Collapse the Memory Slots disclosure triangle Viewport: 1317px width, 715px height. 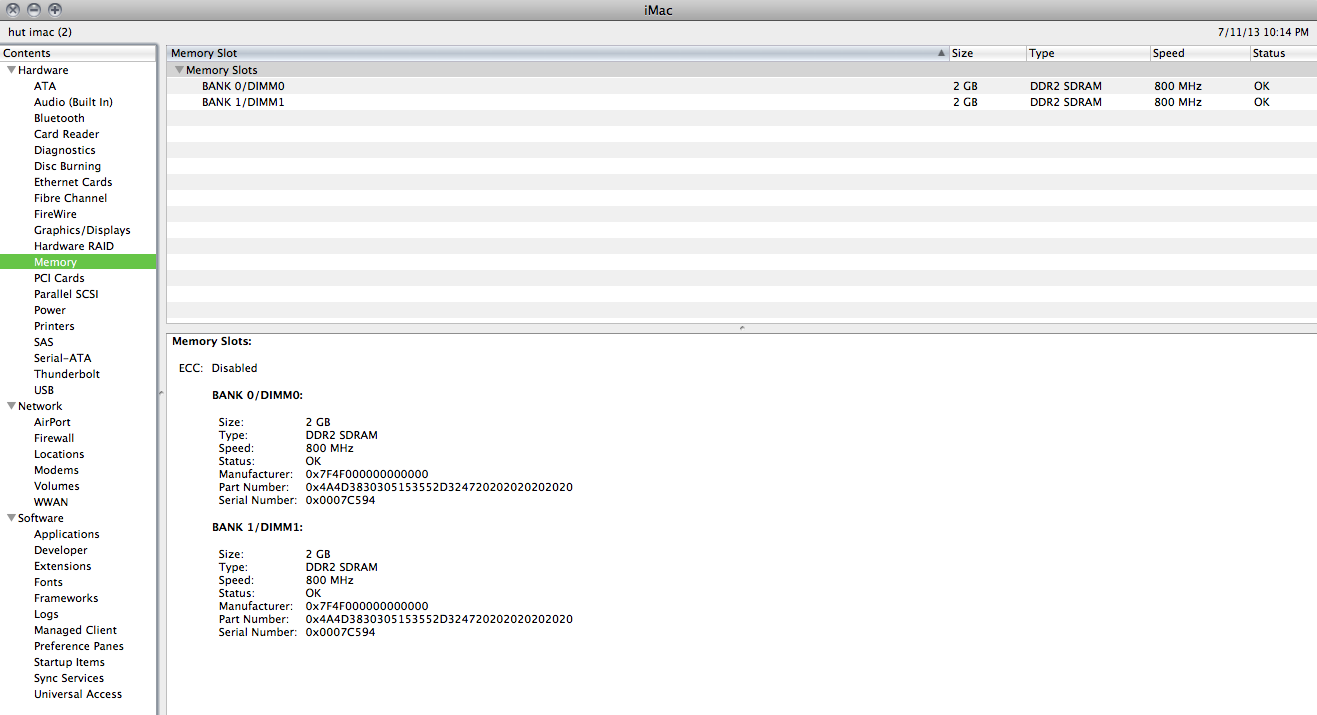179,70
